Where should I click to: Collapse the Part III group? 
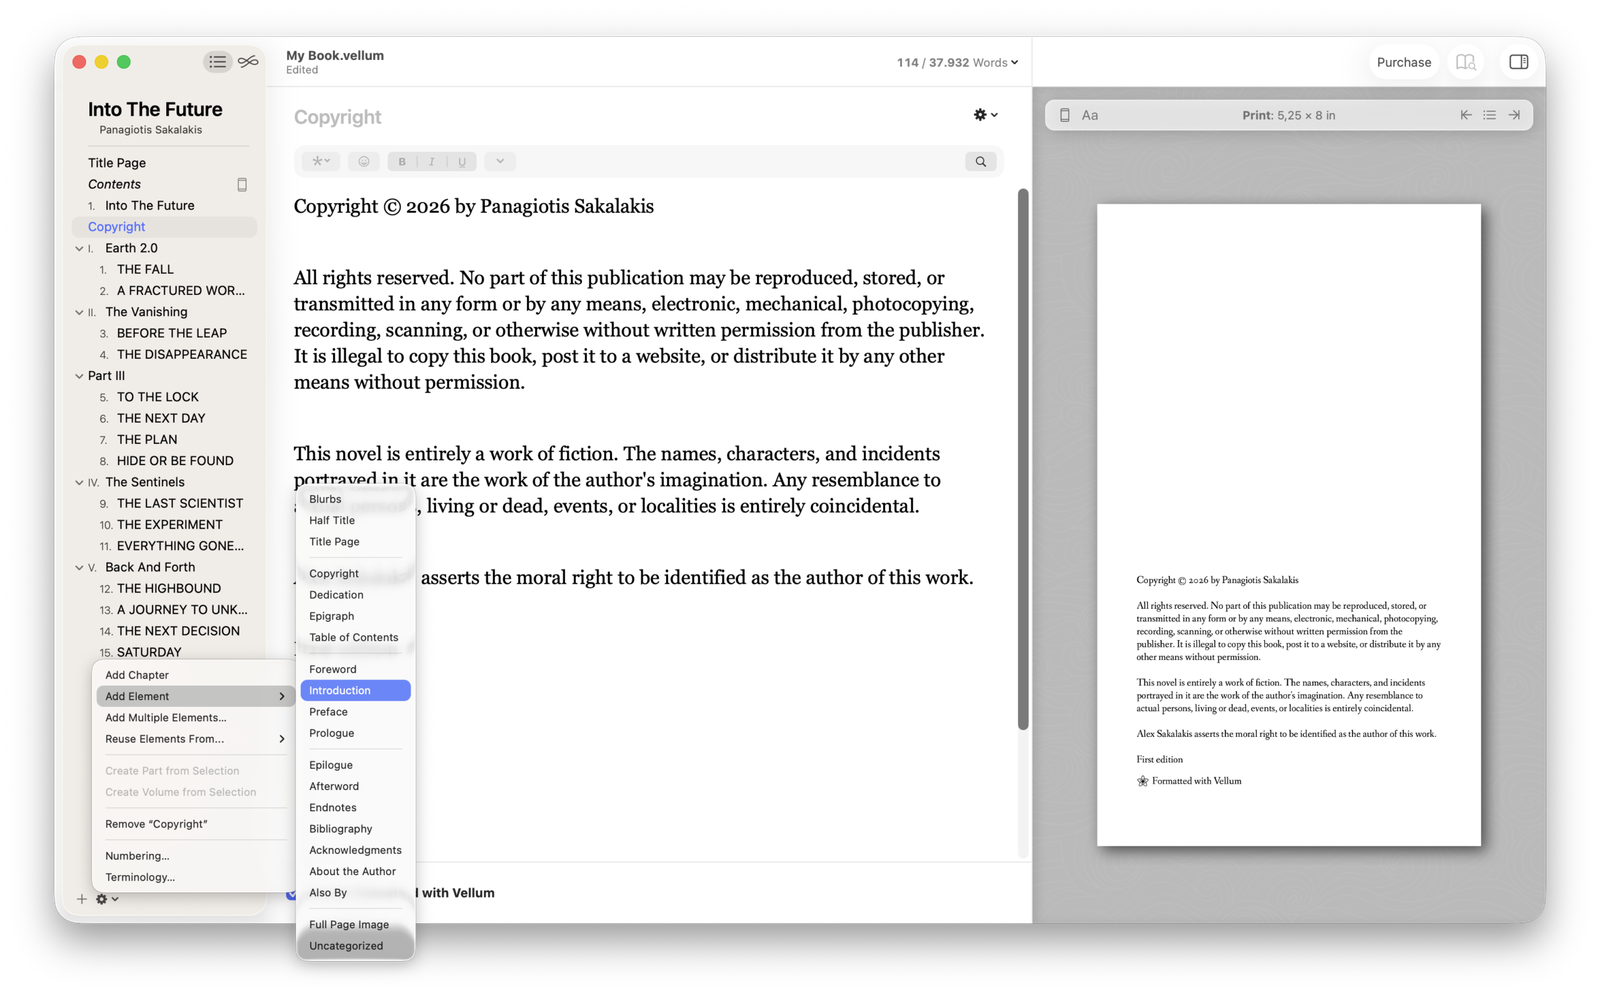pyautogui.click(x=79, y=376)
